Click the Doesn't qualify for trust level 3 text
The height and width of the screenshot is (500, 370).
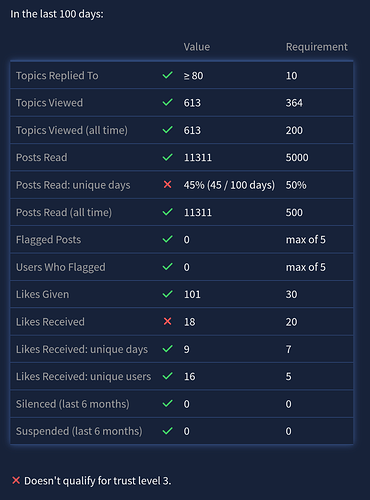[x=98, y=481]
